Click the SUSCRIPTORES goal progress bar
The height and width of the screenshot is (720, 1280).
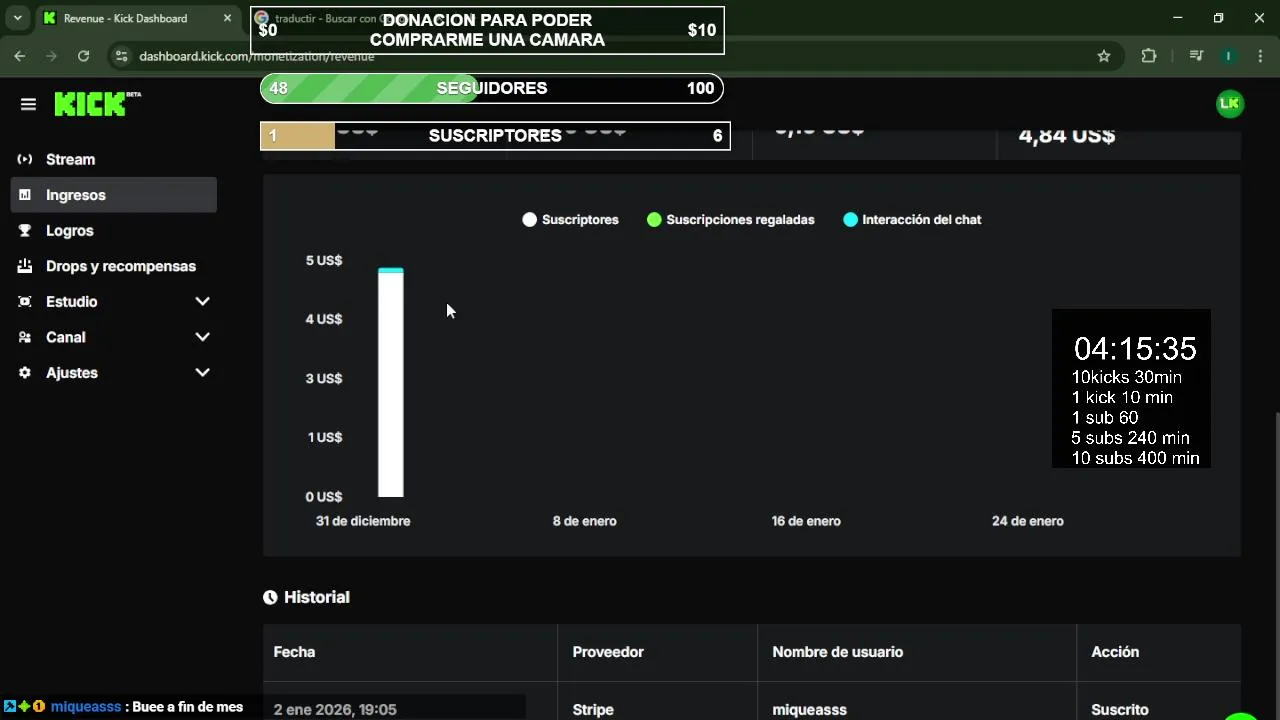click(495, 136)
